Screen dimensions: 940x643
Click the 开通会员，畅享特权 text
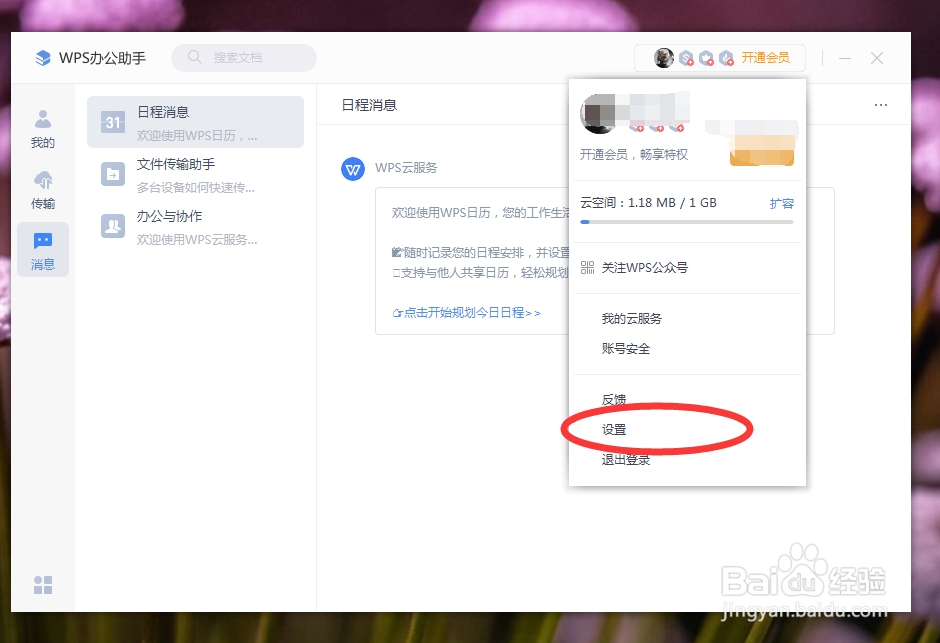pos(634,155)
